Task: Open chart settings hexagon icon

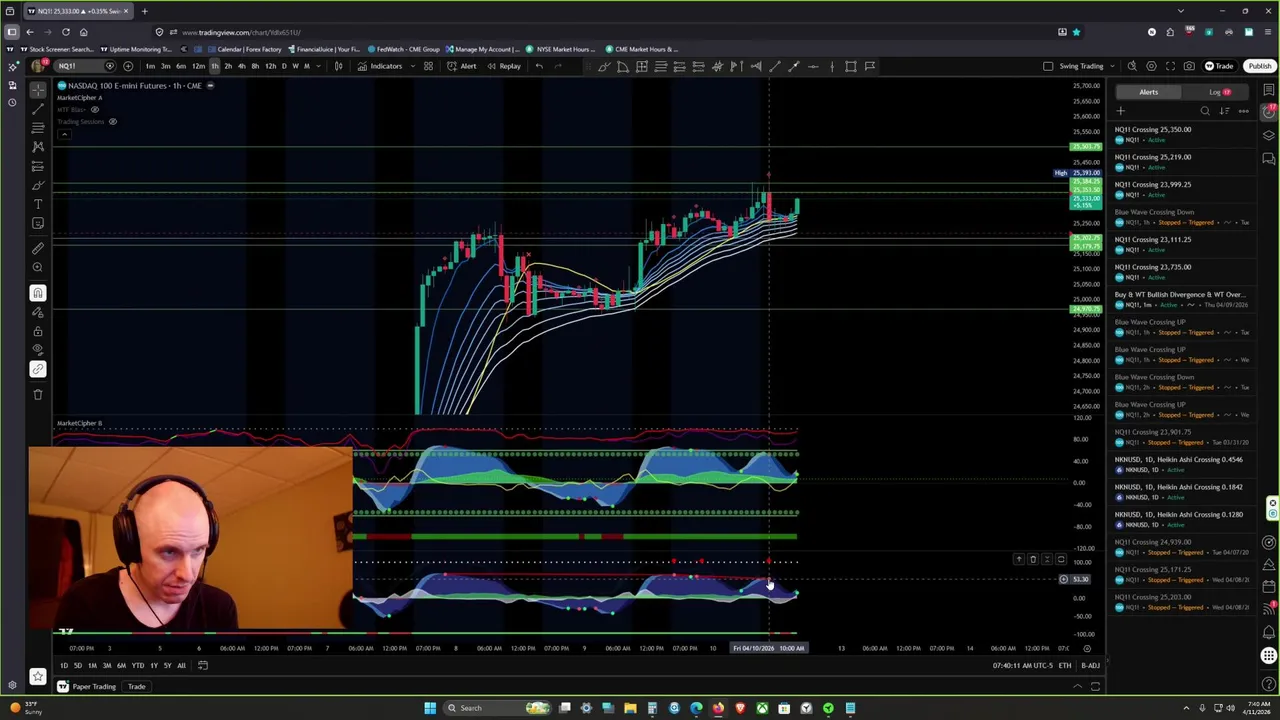Action: point(1151,66)
